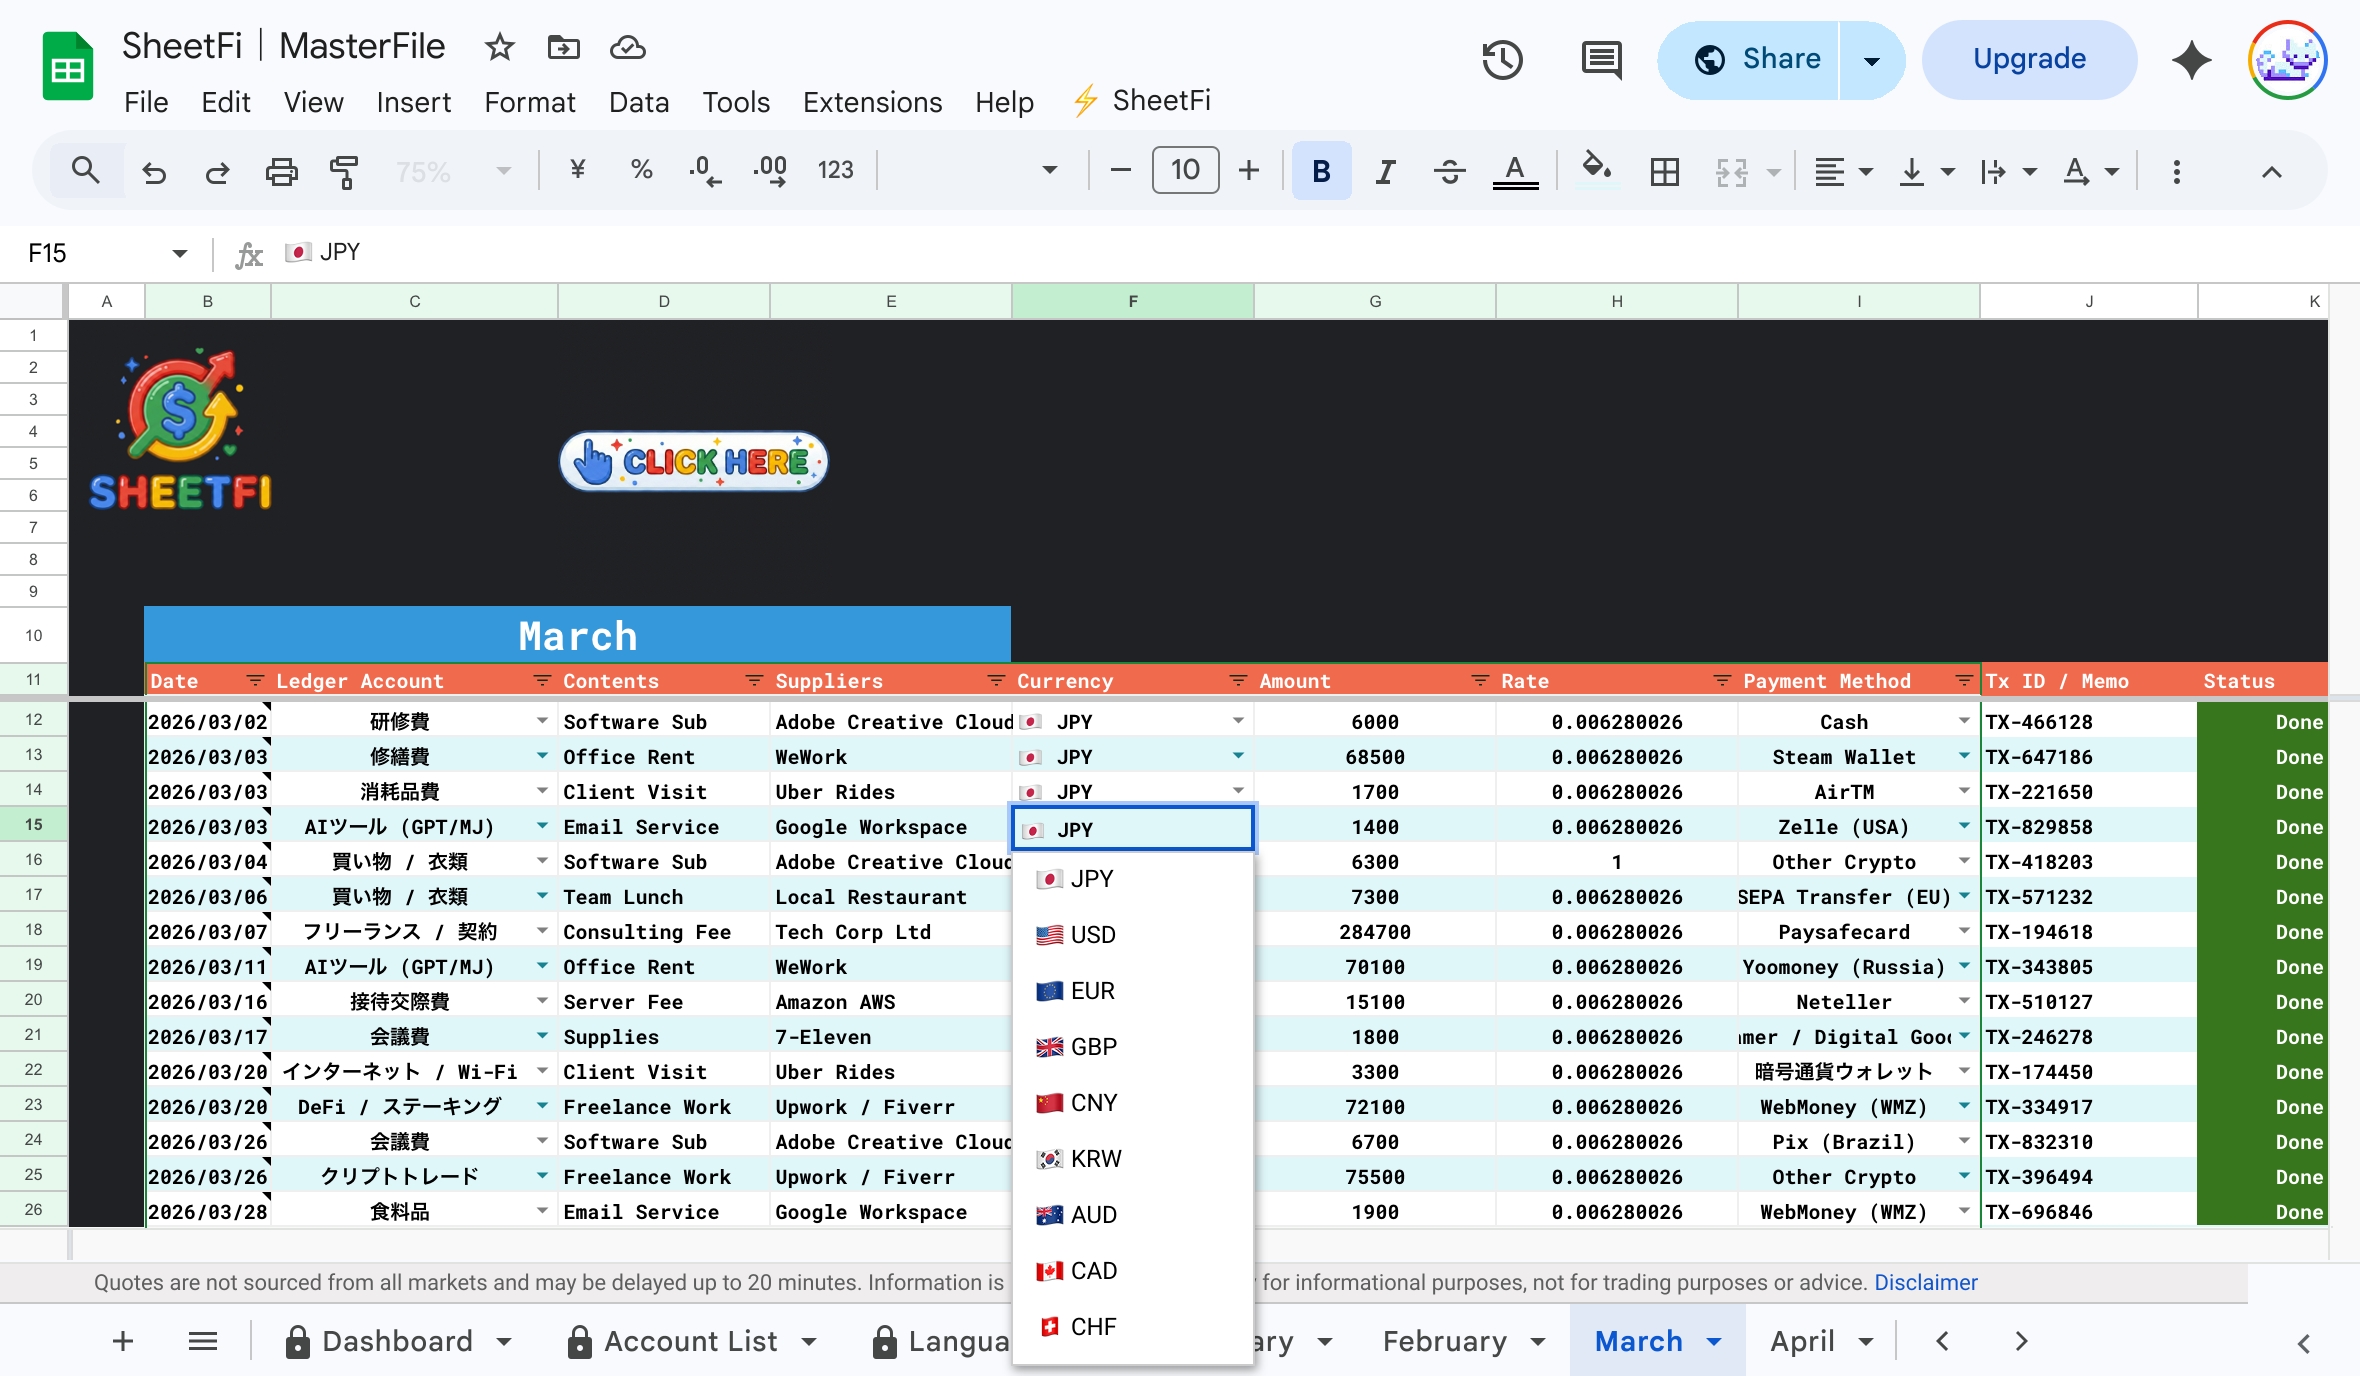Click the Upgrade button
The width and height of the screenshot is (2360, 1376).
[x=2029, y=60]
